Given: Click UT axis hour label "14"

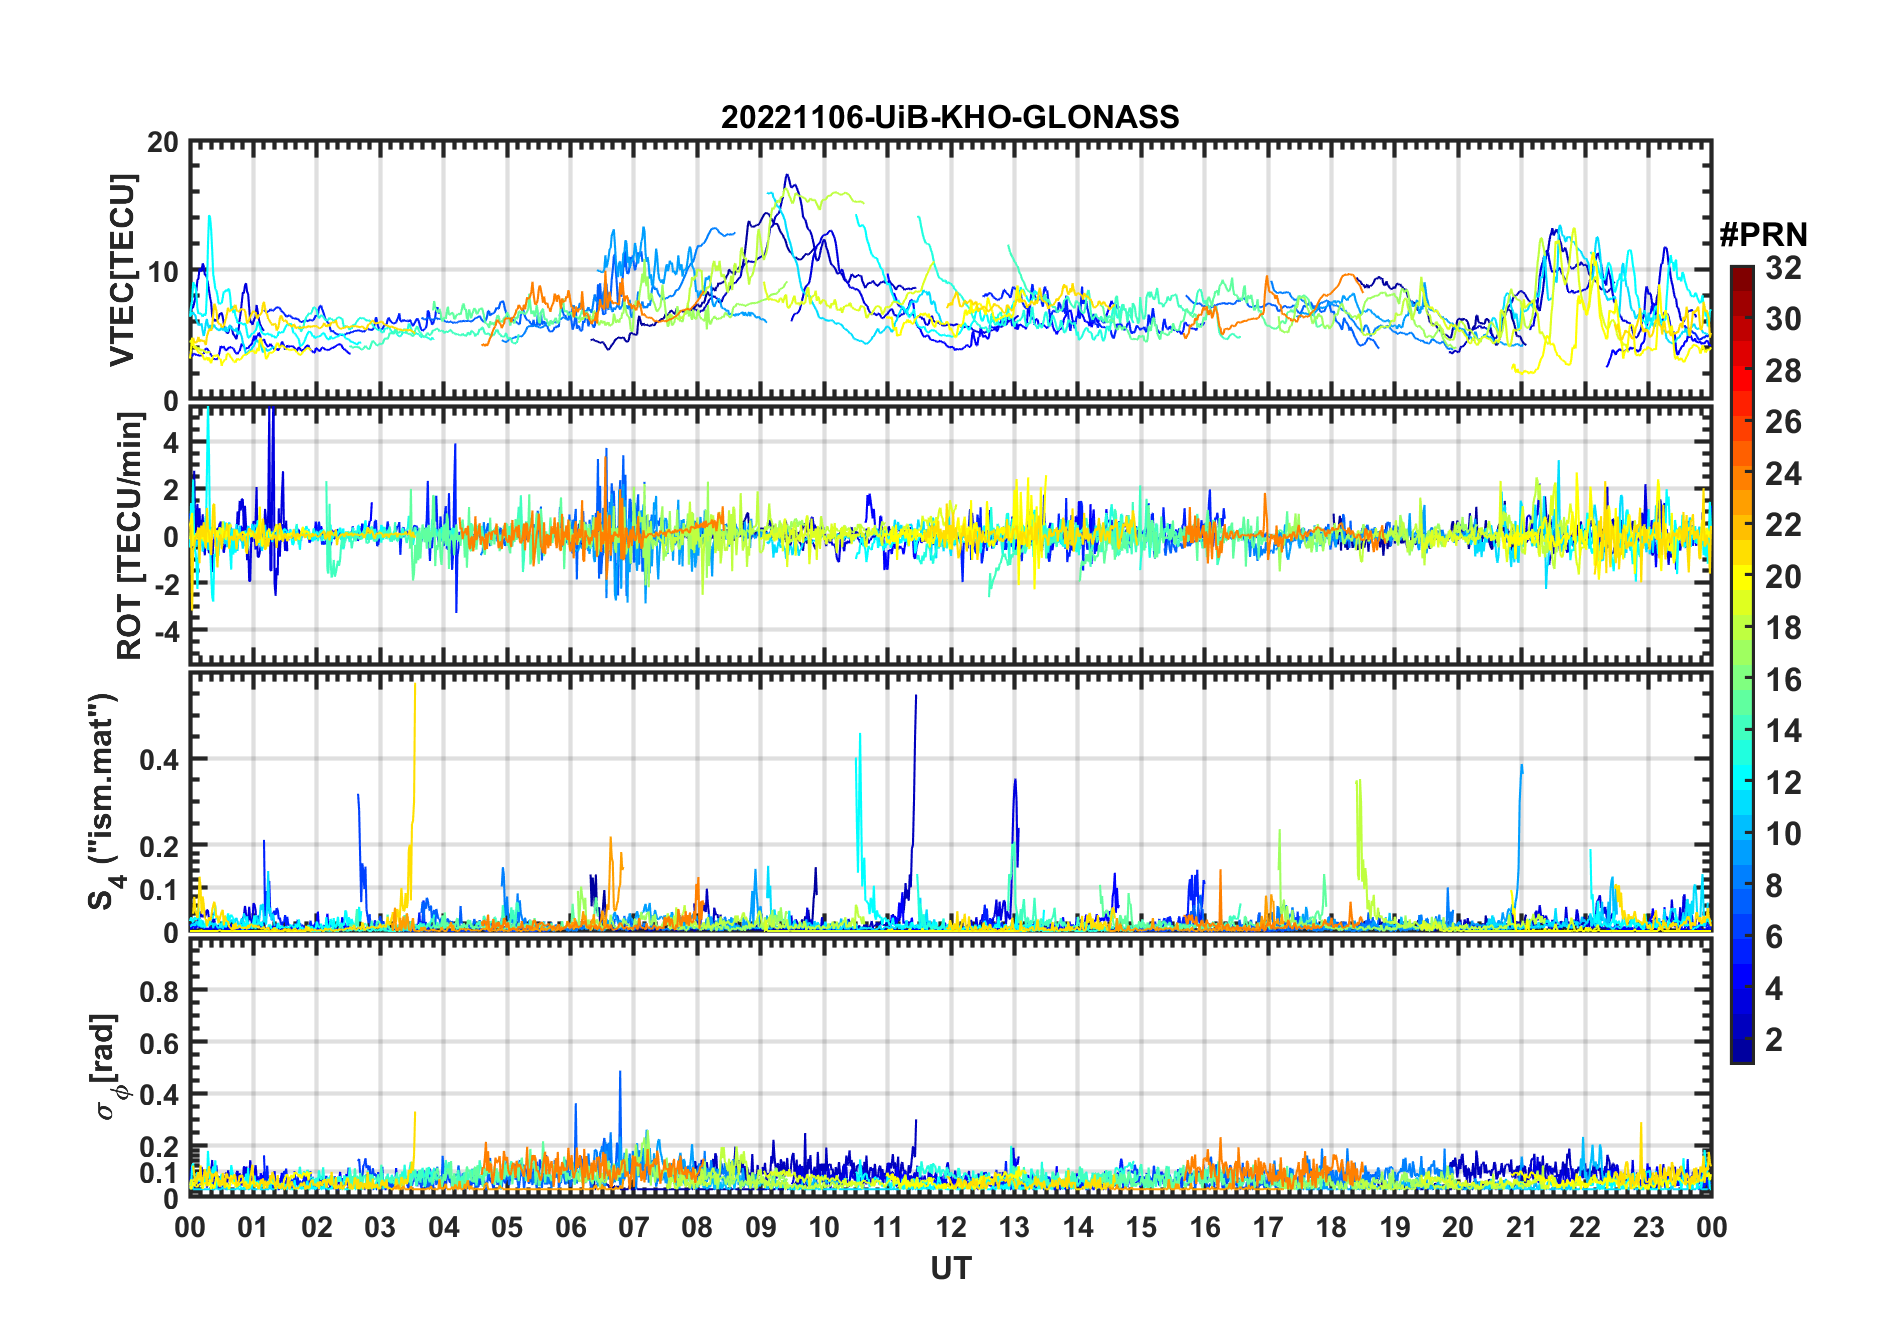Looking at the screenshot, I should click(x=1078, y=1228).
